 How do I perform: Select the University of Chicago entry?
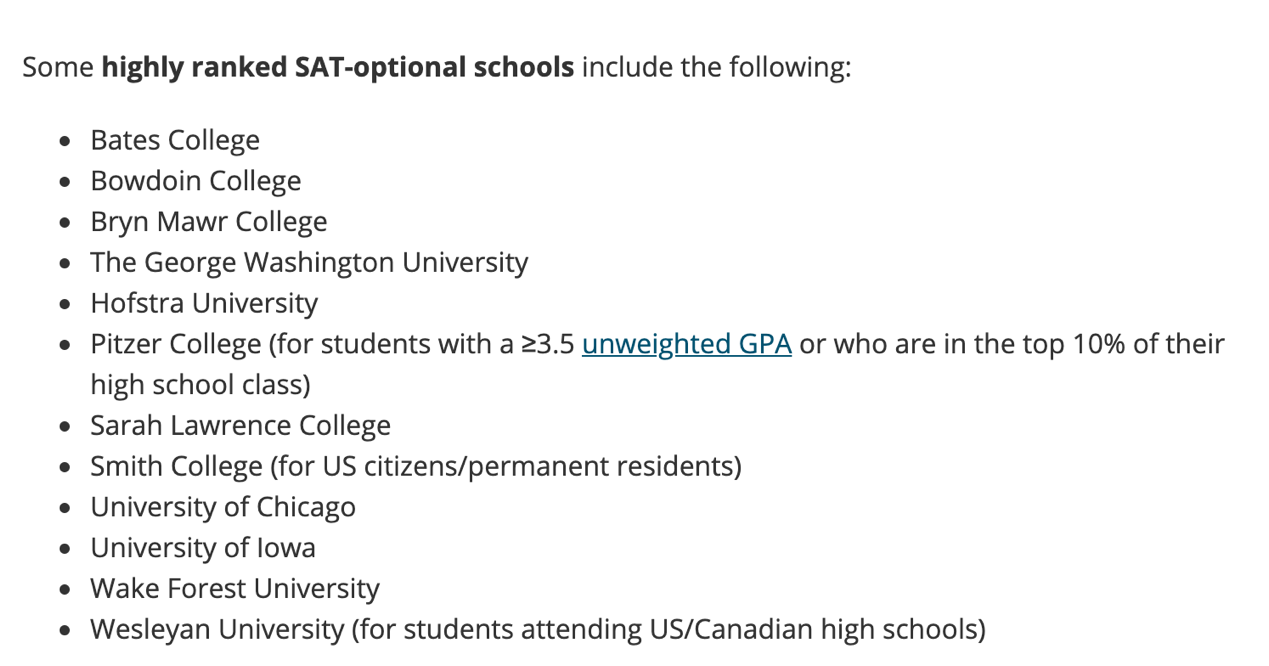pyautogui.click(x=223, y=507)
